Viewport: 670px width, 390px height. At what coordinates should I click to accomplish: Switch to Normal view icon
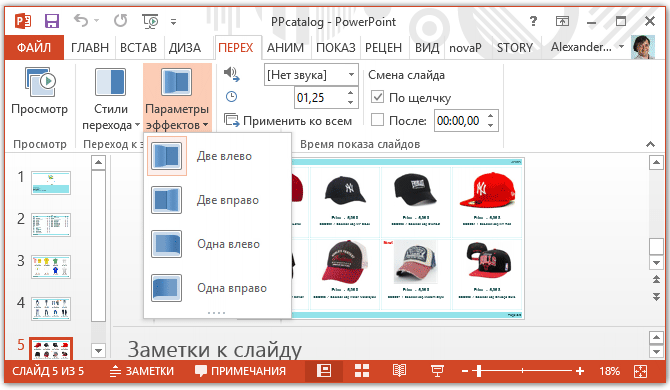[324, 371]
